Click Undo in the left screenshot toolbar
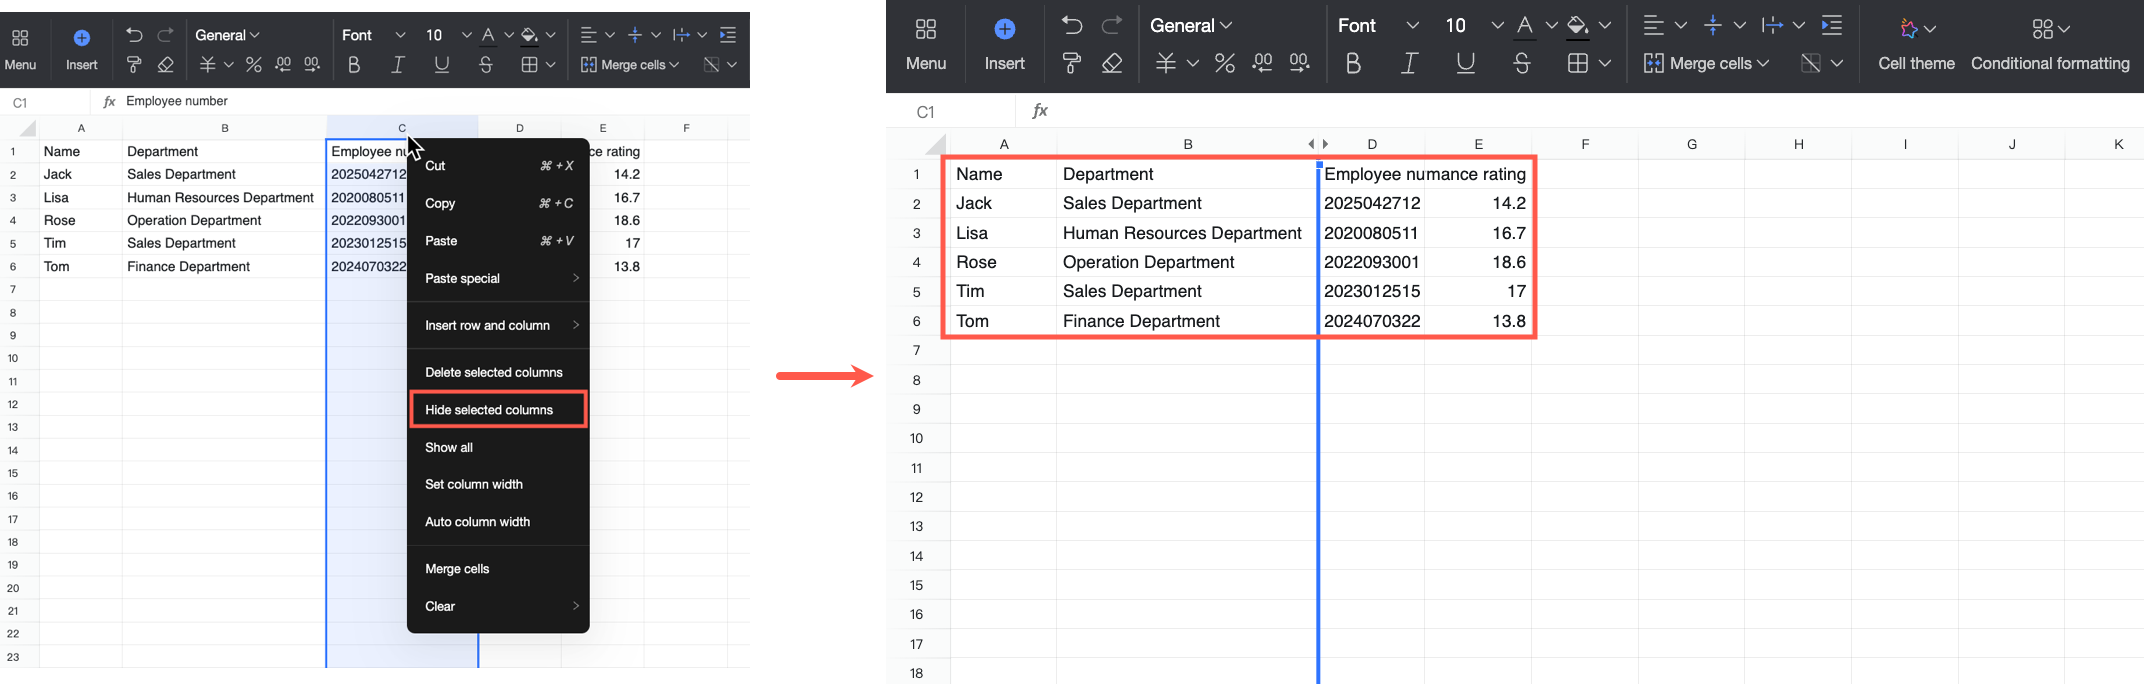 [x=134, y=35]
